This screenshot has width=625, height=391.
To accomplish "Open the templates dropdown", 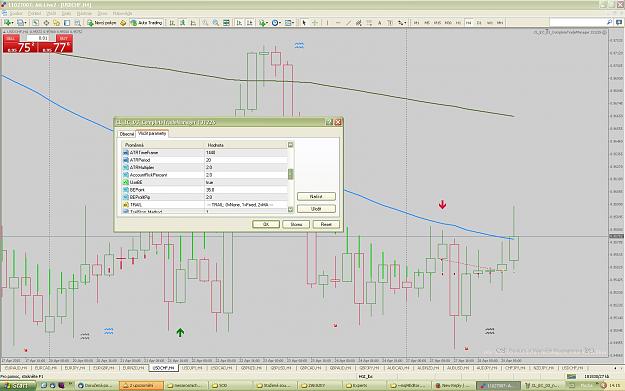I will pos(289,23).
